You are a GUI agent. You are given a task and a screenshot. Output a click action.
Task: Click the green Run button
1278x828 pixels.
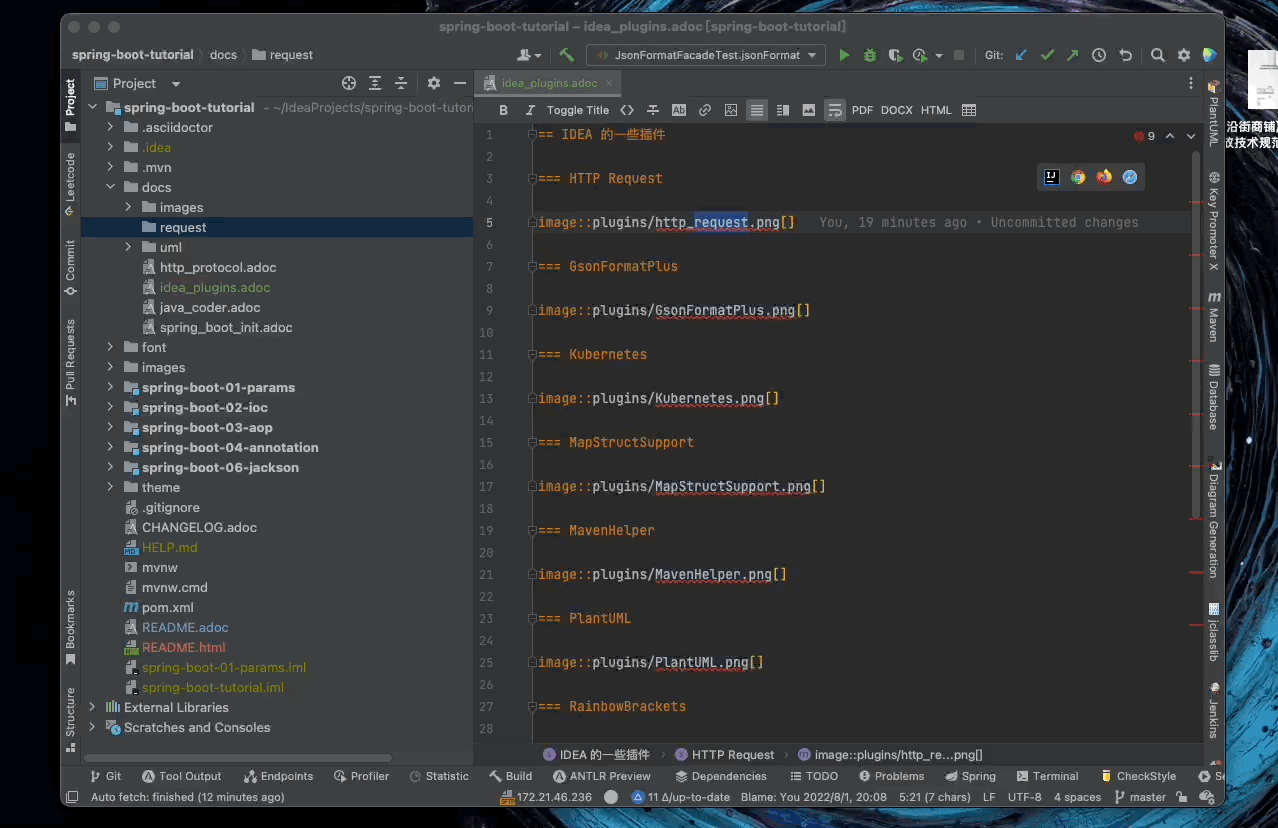coord(844,56)
